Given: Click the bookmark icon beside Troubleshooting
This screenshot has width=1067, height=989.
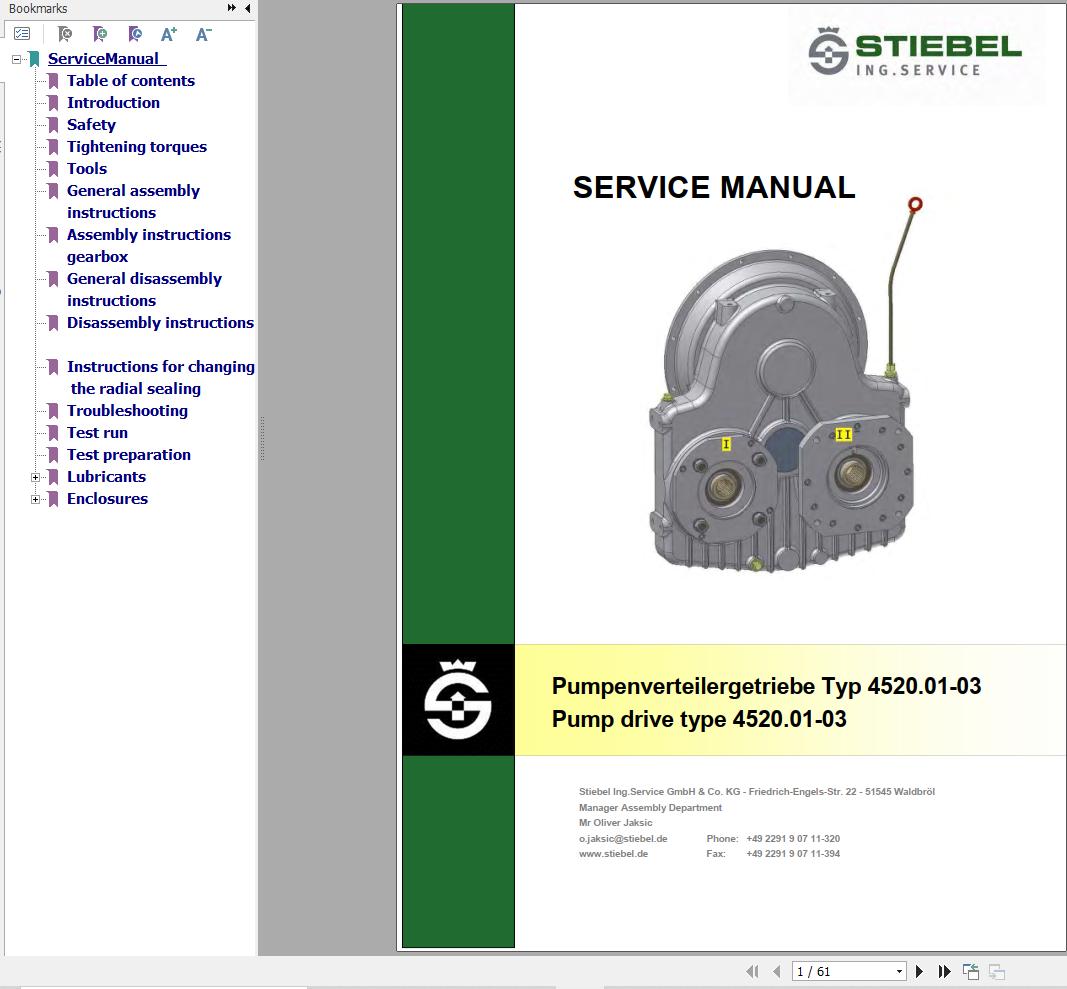Looking at the screenshot, I should tap(53, 411).
